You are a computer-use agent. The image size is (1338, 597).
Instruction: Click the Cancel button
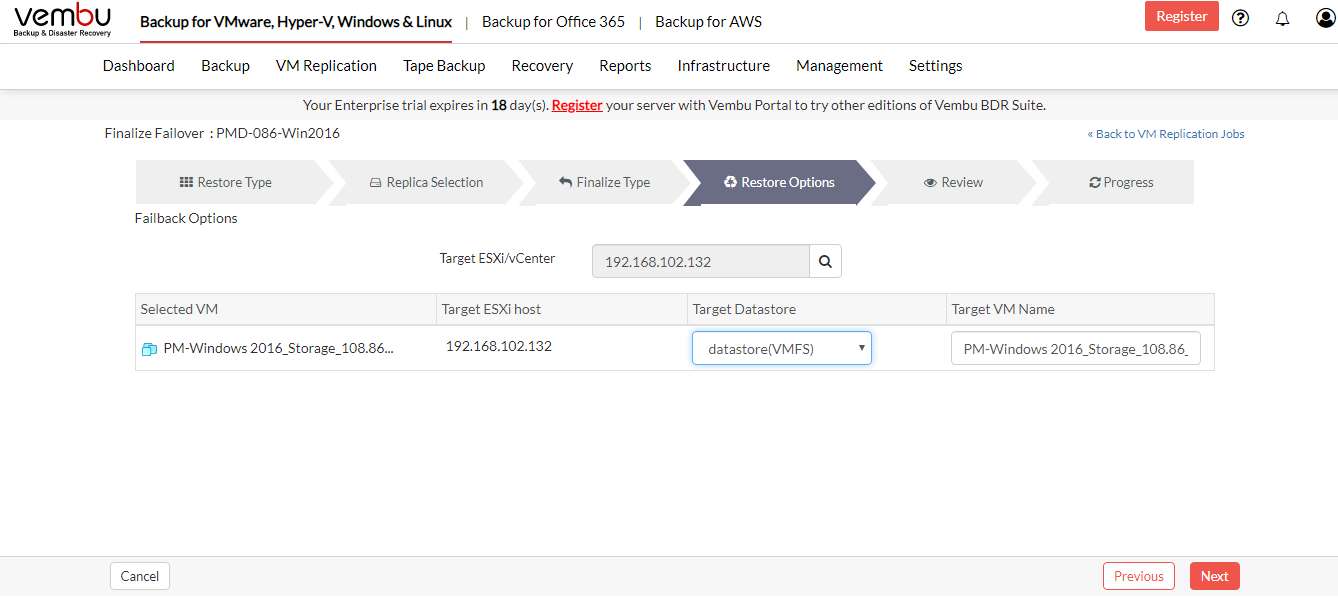click(140, 576)
